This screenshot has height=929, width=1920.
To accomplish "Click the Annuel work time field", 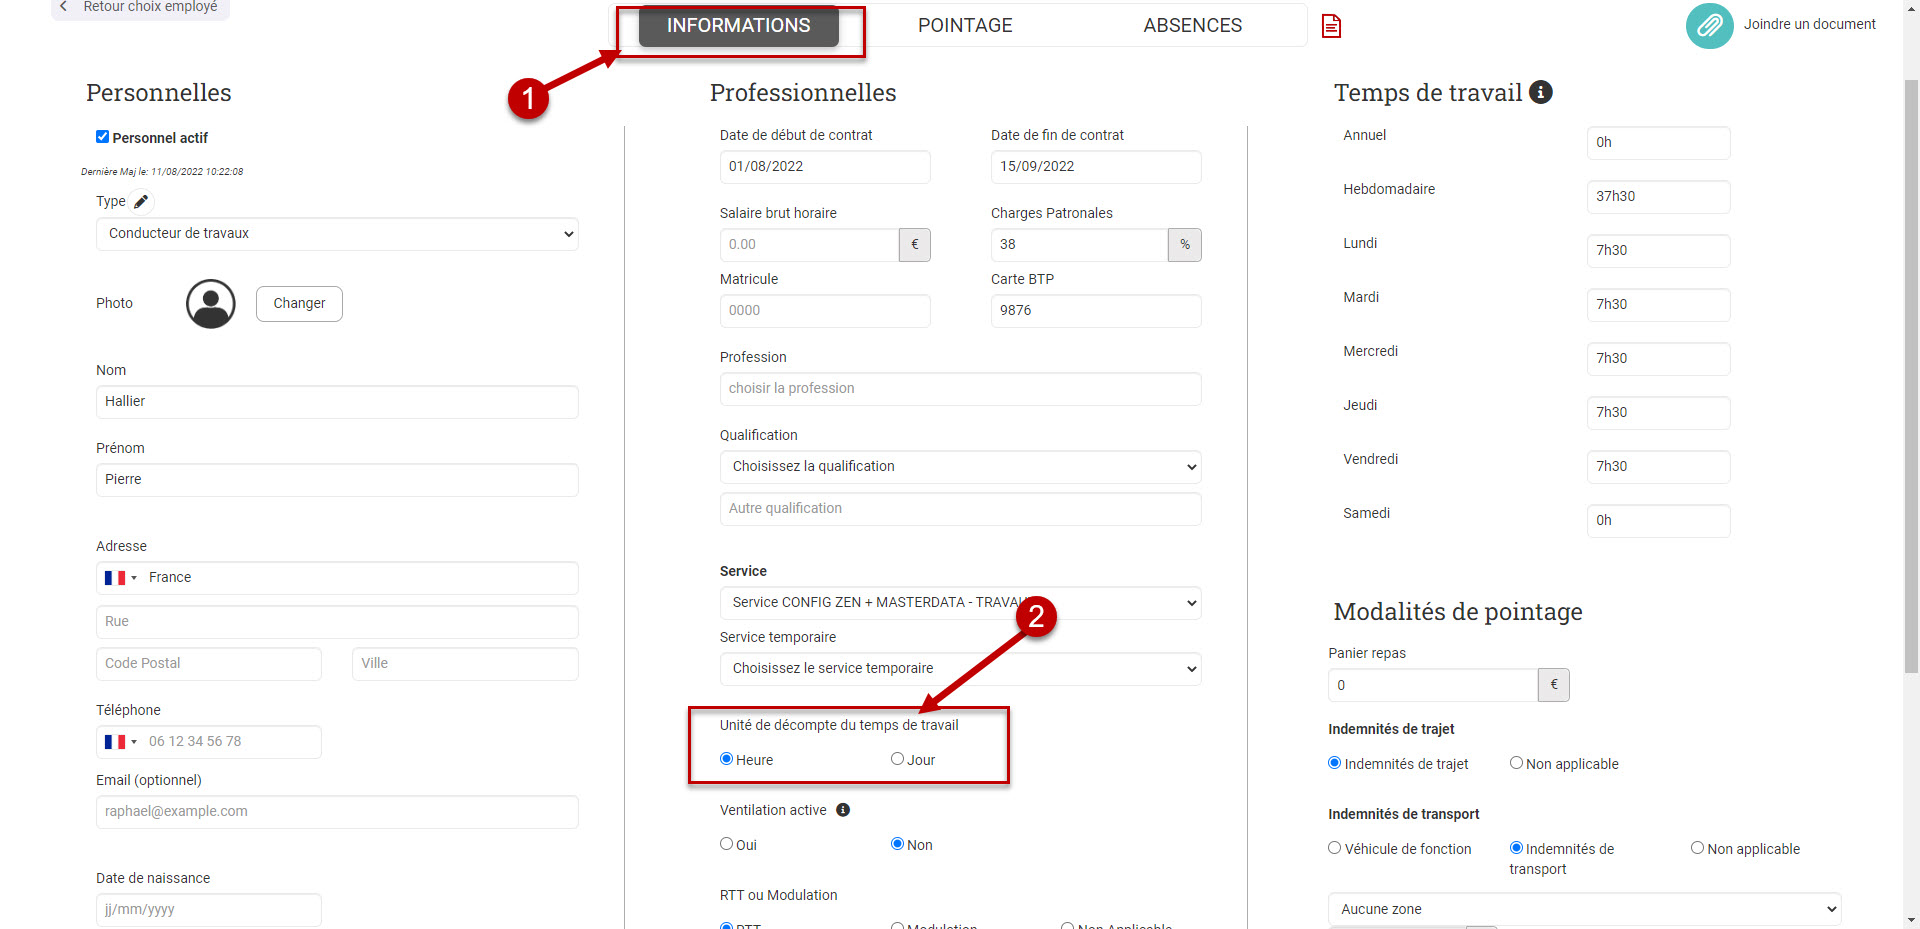I will tap(1658, 143).
